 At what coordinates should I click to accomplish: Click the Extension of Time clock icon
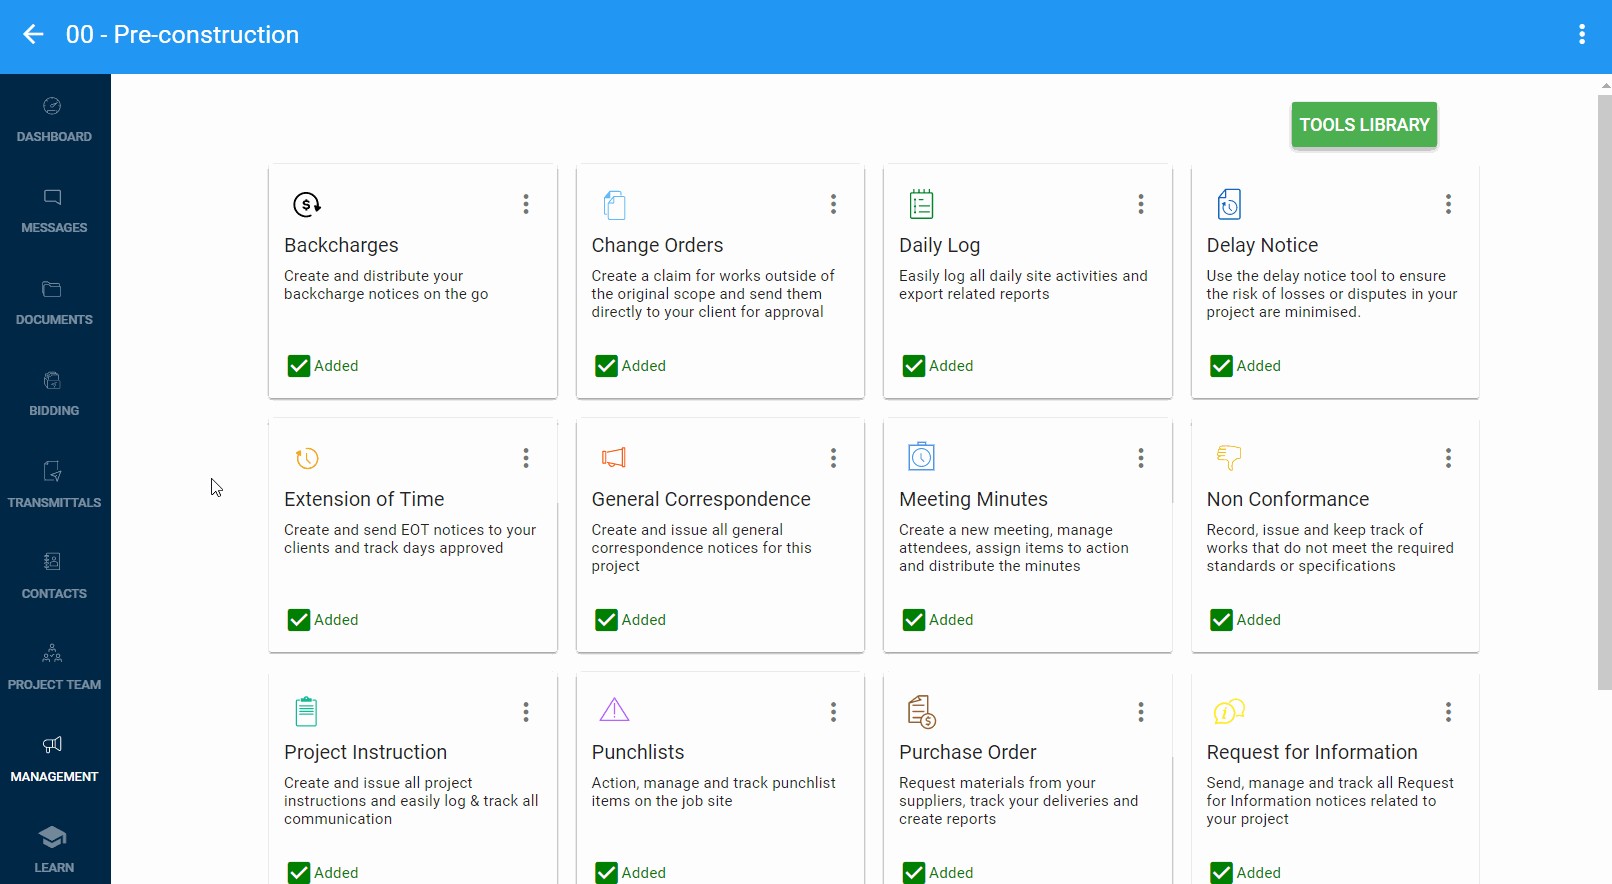pos(307,458)
